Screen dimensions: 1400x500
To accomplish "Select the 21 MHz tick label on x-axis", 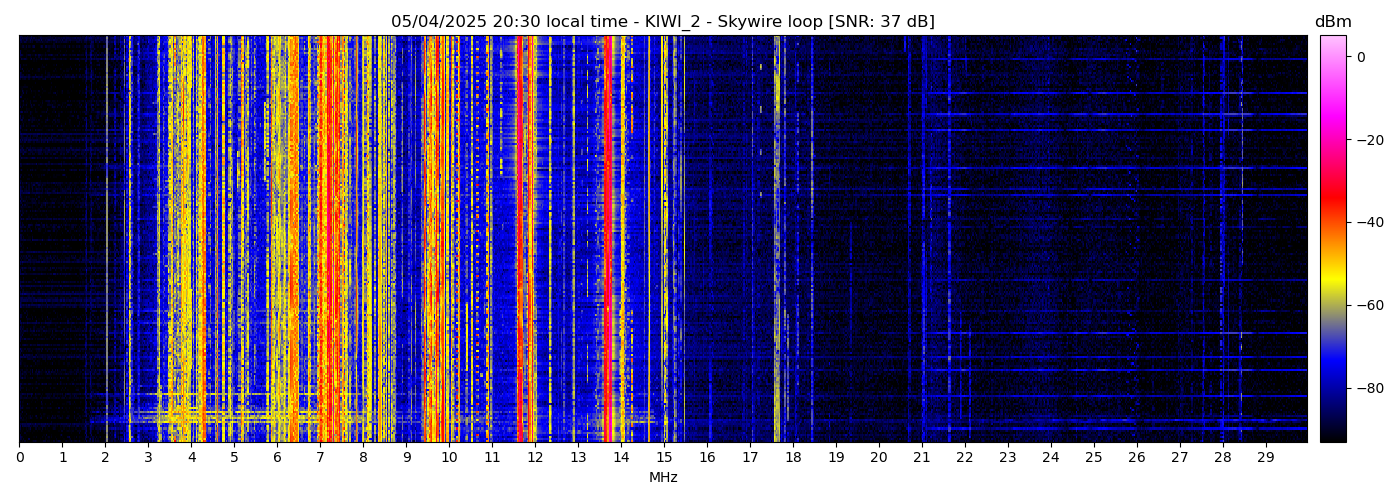I will coord(921,458).
